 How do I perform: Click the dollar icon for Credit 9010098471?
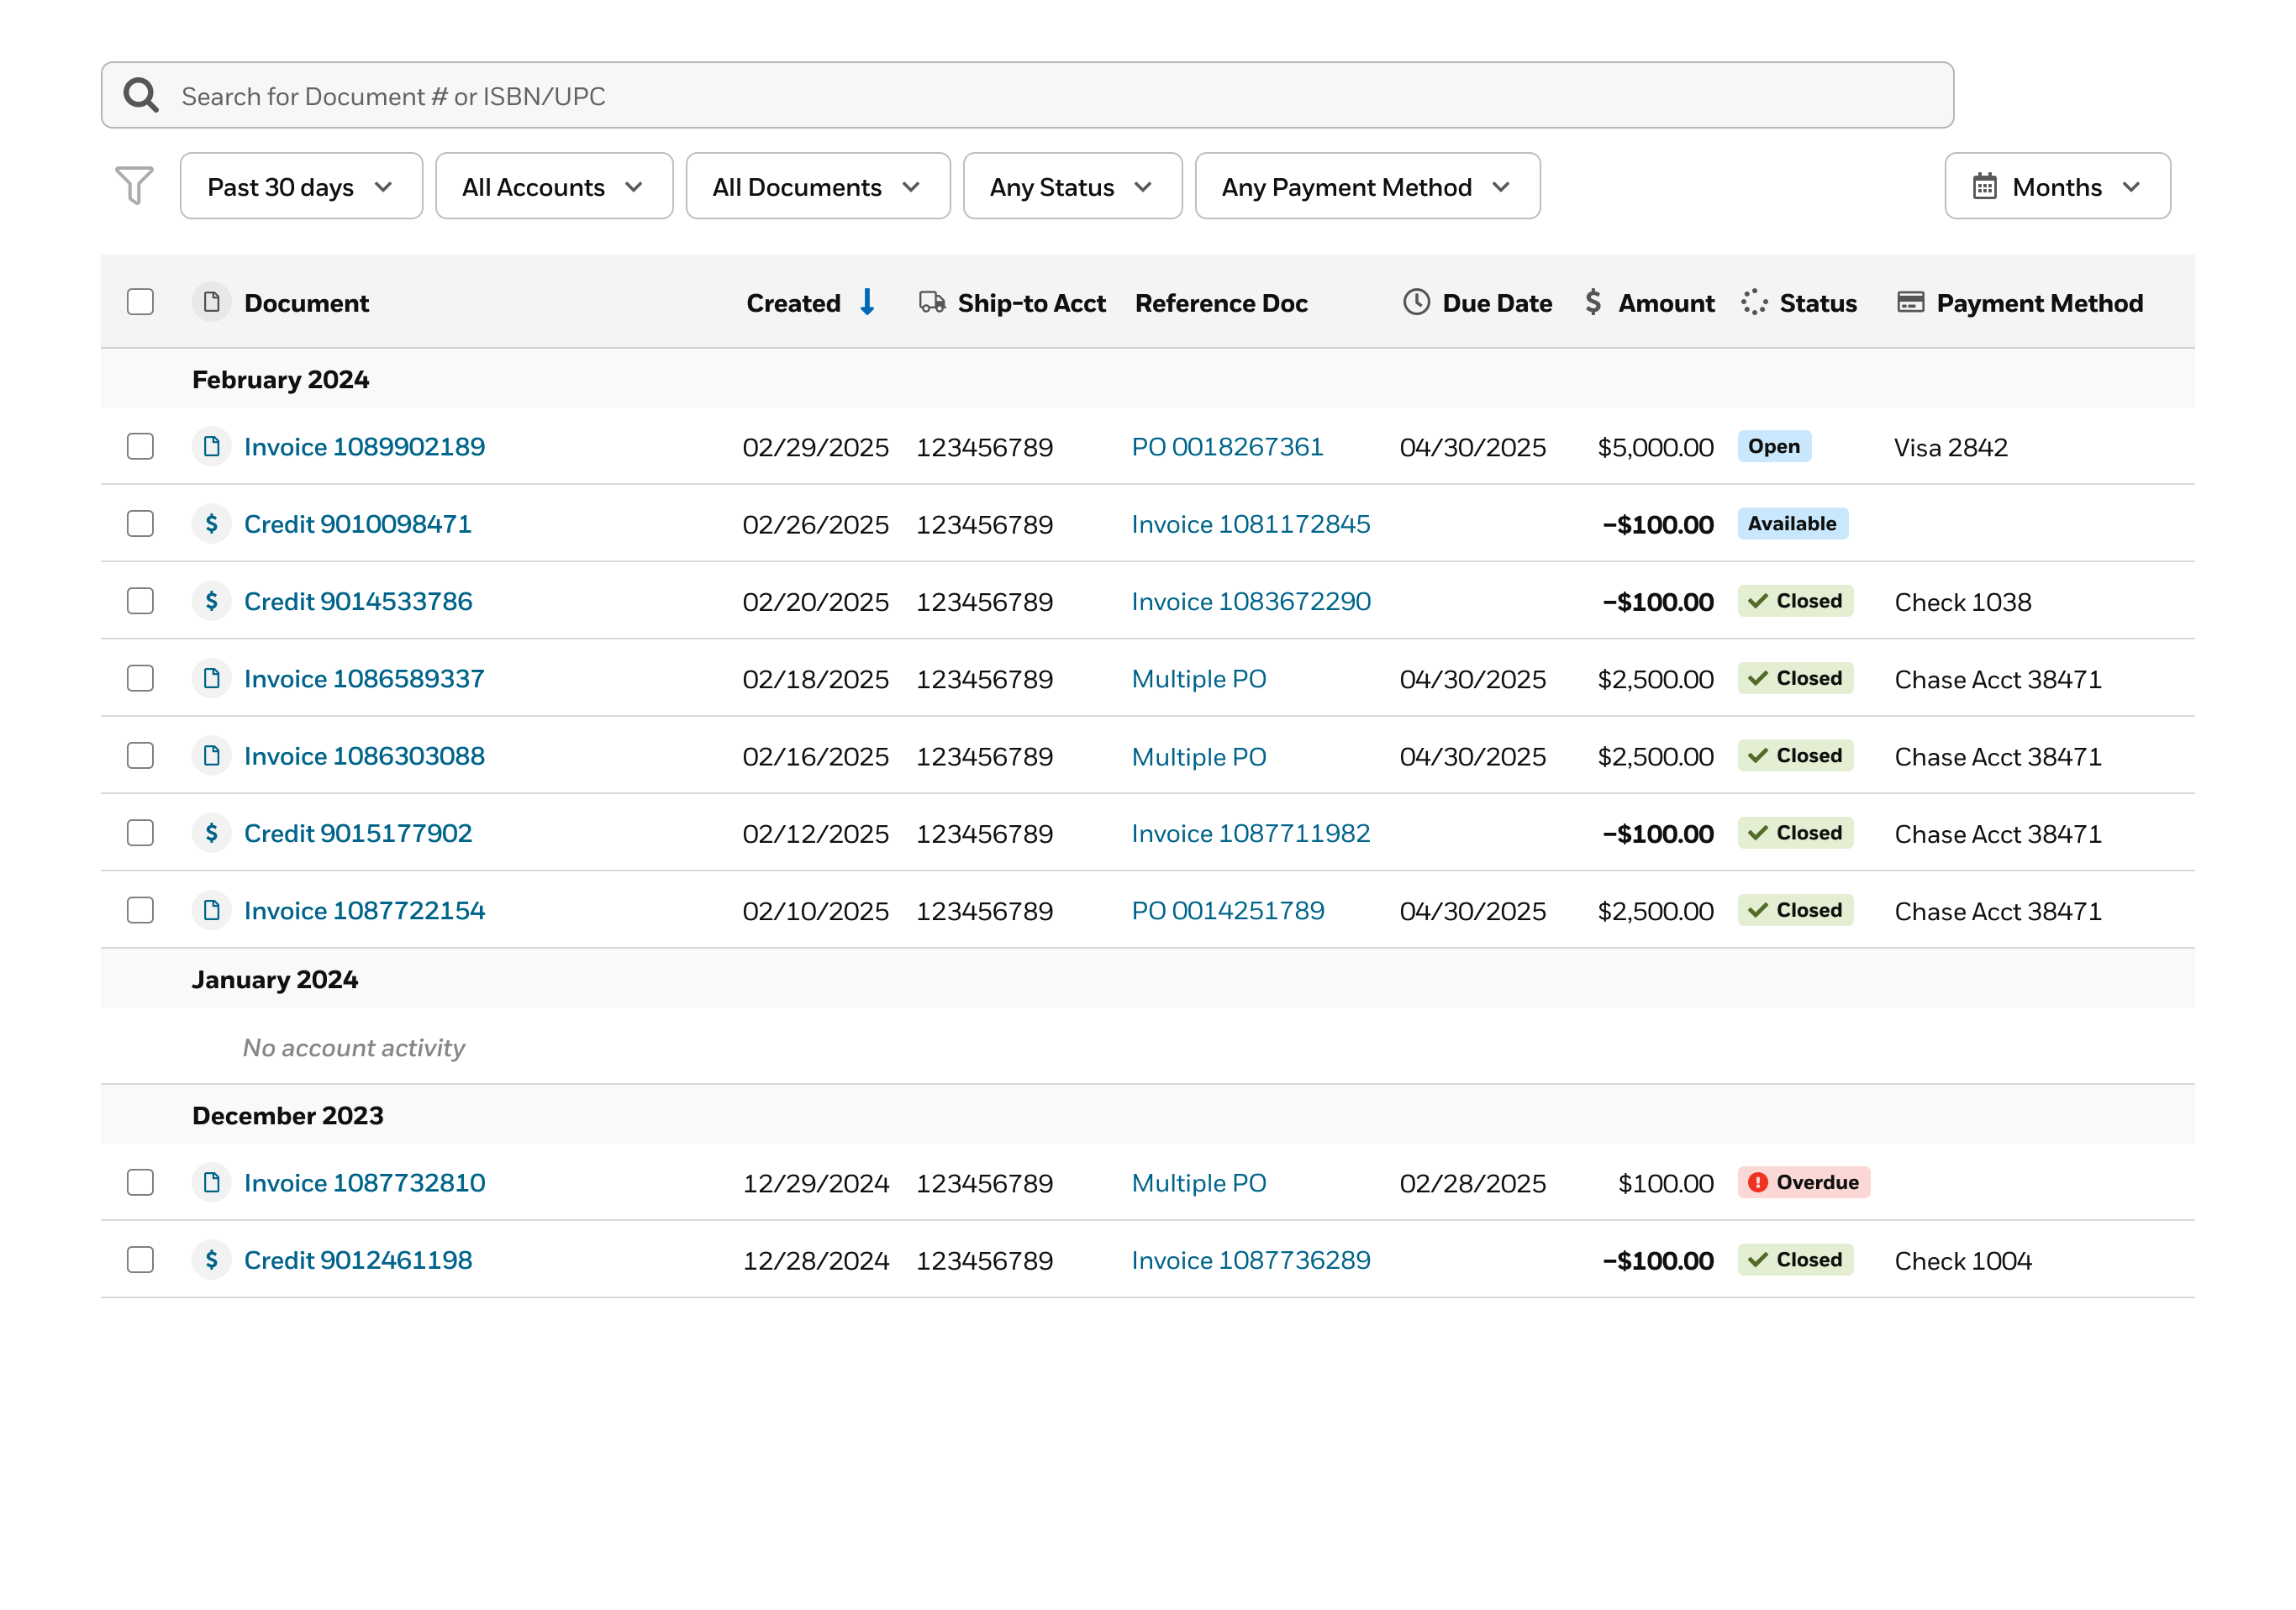pos(211,523)
